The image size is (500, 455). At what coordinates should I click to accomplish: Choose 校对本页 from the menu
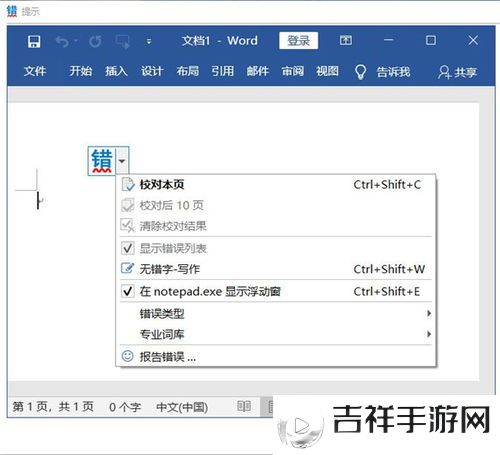[277, 184]
